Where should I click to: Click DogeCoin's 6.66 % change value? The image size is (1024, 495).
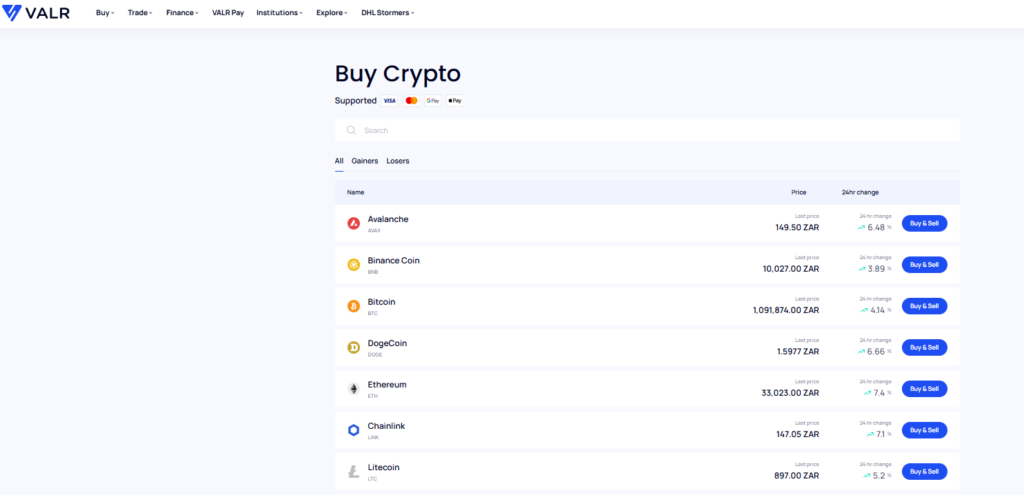pyautogui.click(x=879, y=352)
